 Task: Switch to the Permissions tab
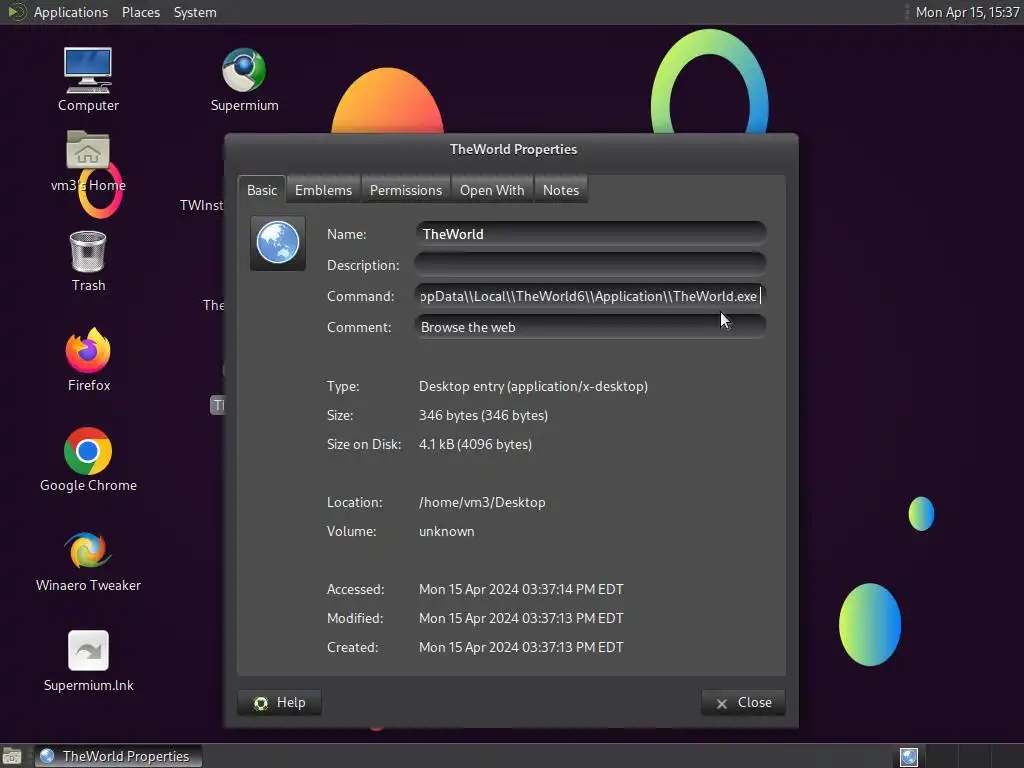[406, 190]
